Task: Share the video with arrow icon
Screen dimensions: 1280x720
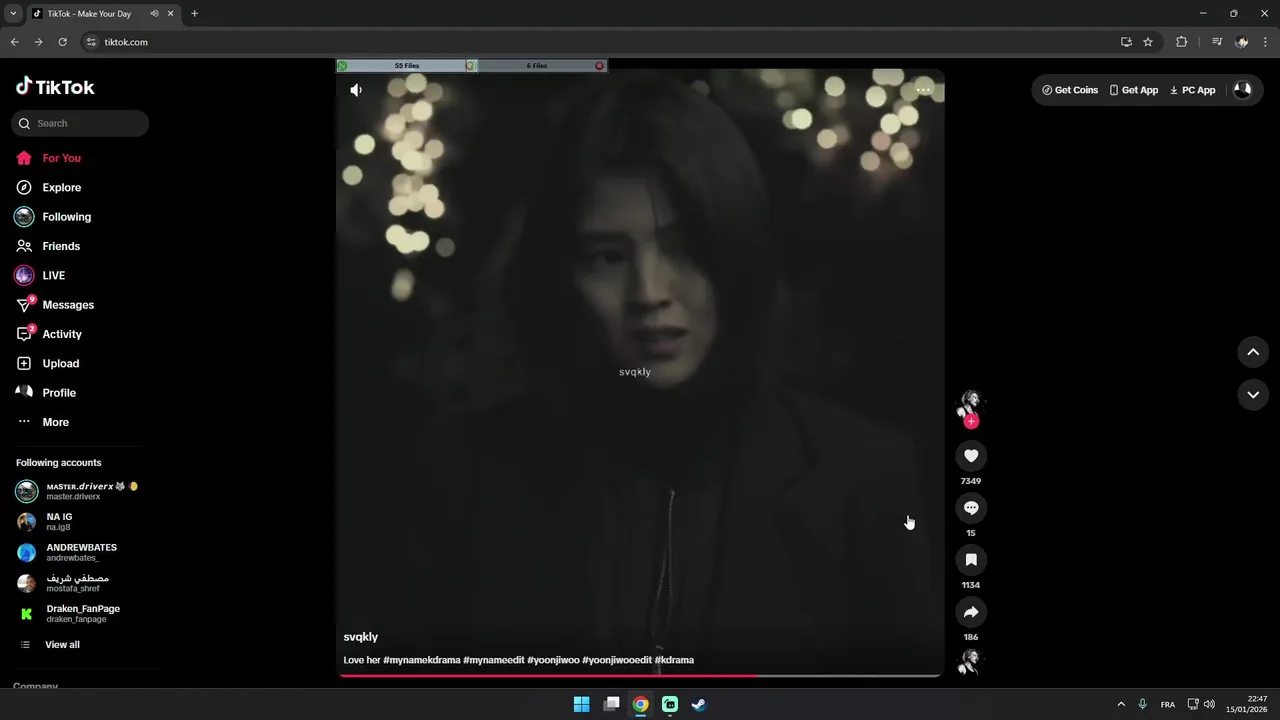Action: click(x=971, y=612)
